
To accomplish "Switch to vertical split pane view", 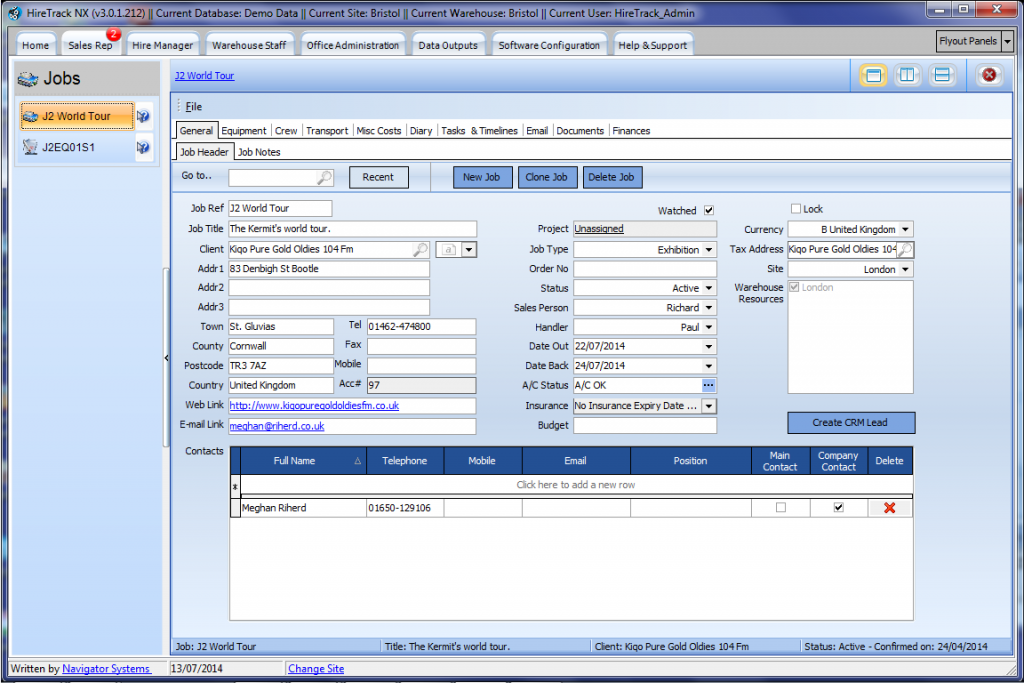I will point(908,74).
